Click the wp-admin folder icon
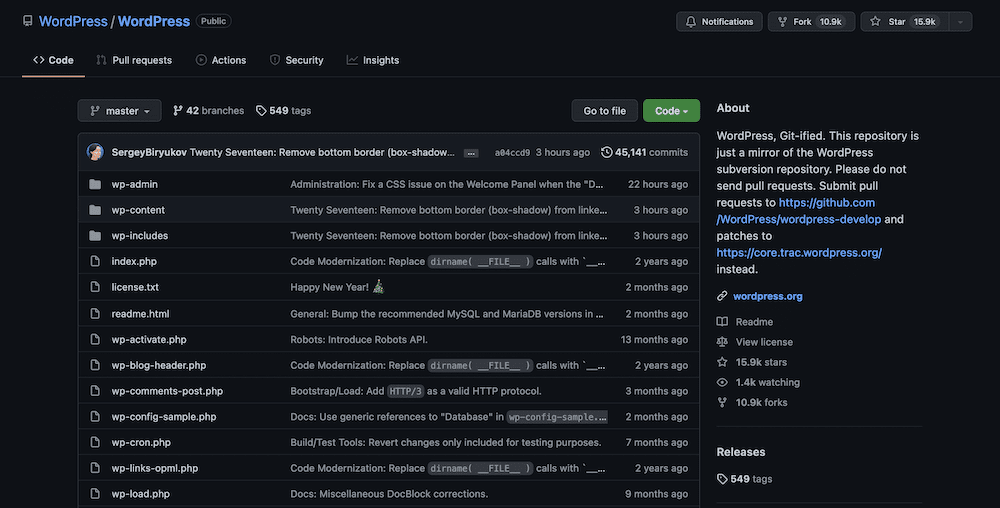 pos(95,184)
